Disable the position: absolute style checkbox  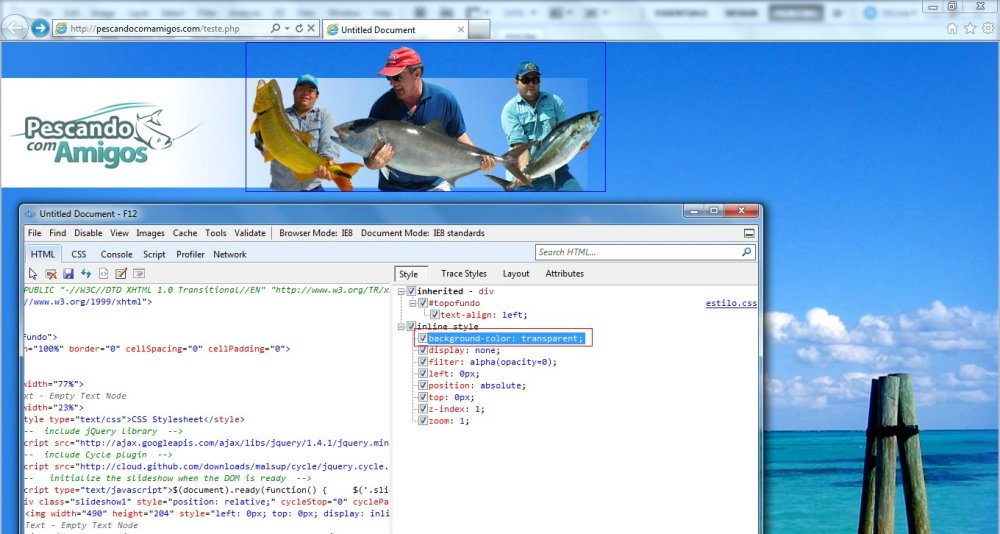pos(422,385)
